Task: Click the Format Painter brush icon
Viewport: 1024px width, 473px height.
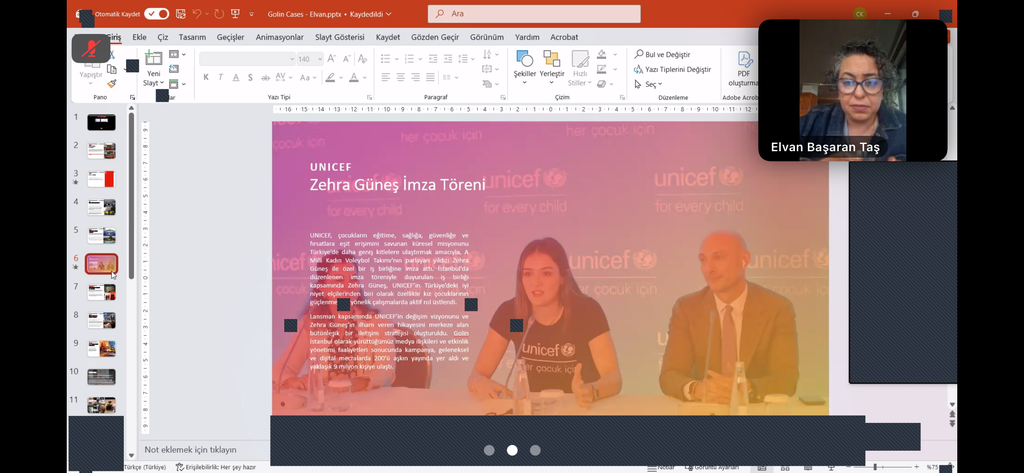Action: [112, 84]
